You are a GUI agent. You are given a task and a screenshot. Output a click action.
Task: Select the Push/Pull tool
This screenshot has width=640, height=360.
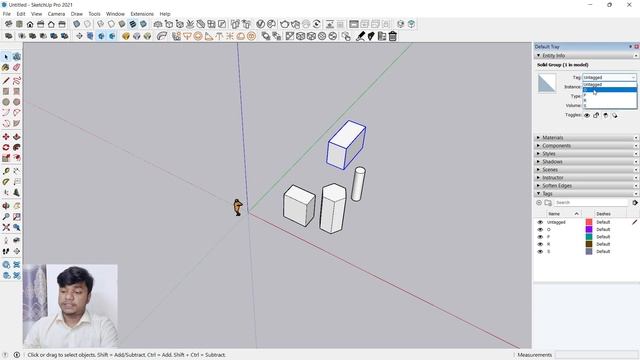(16, 137)
